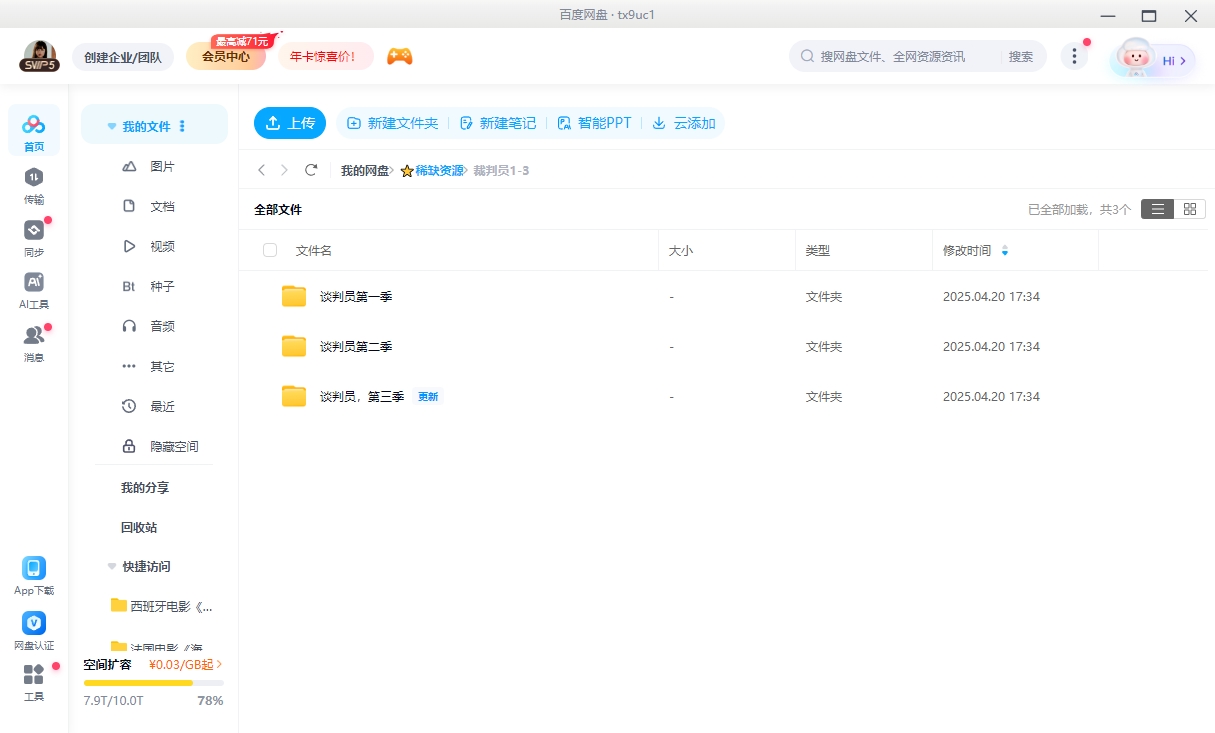Click the refresh icon in breadcrumb bar
Image resolution: width=1215 pixels, height=733 pixels.
point(311,170)
